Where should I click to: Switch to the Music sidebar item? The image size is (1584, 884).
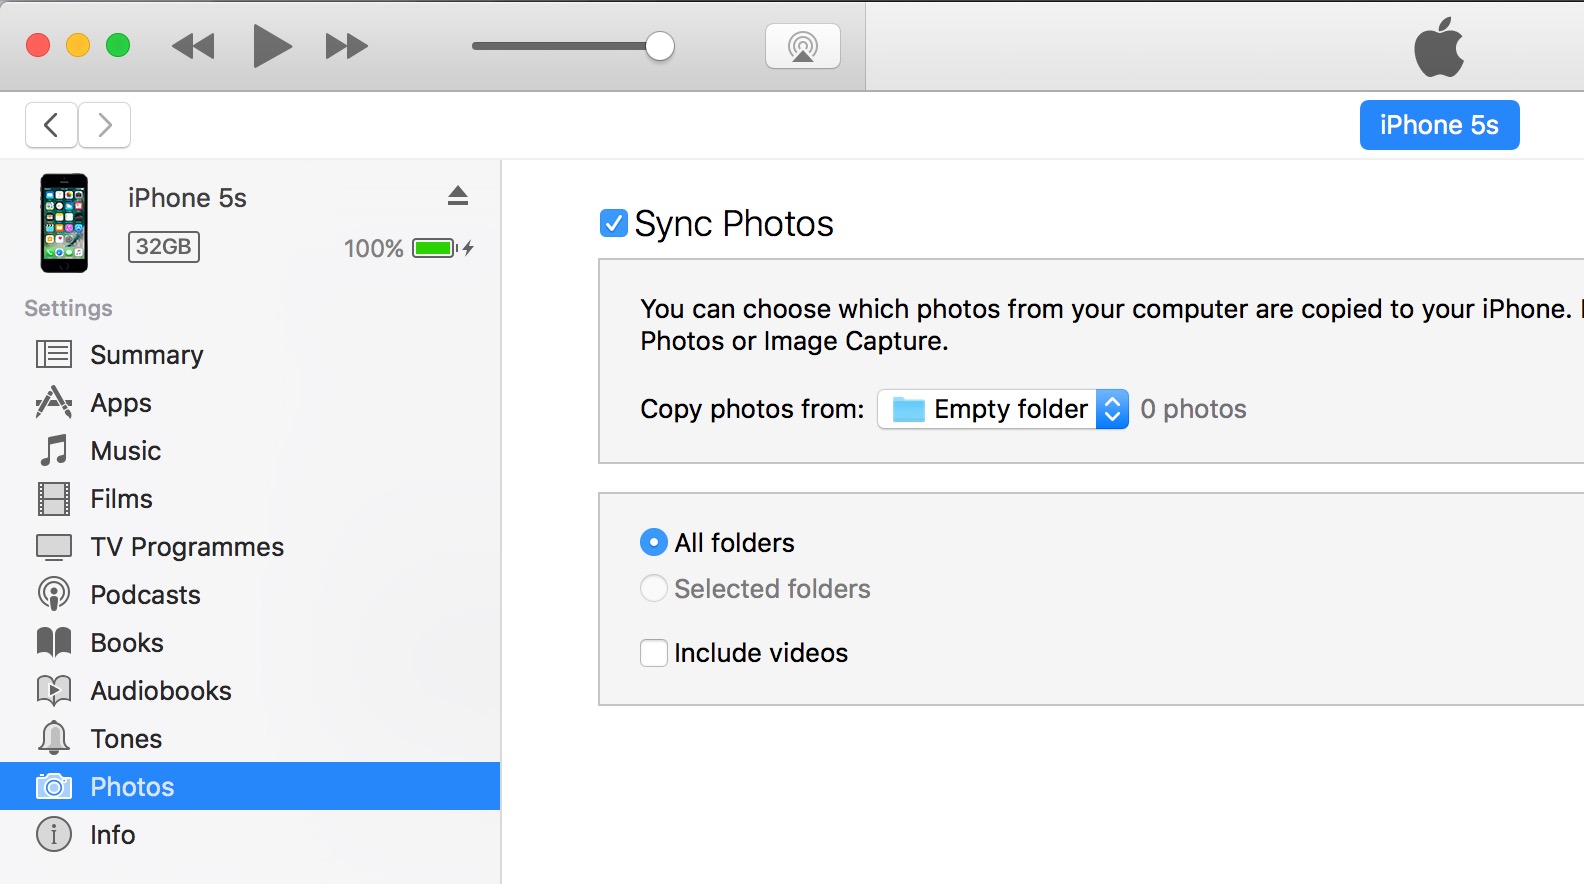[125, 451]
